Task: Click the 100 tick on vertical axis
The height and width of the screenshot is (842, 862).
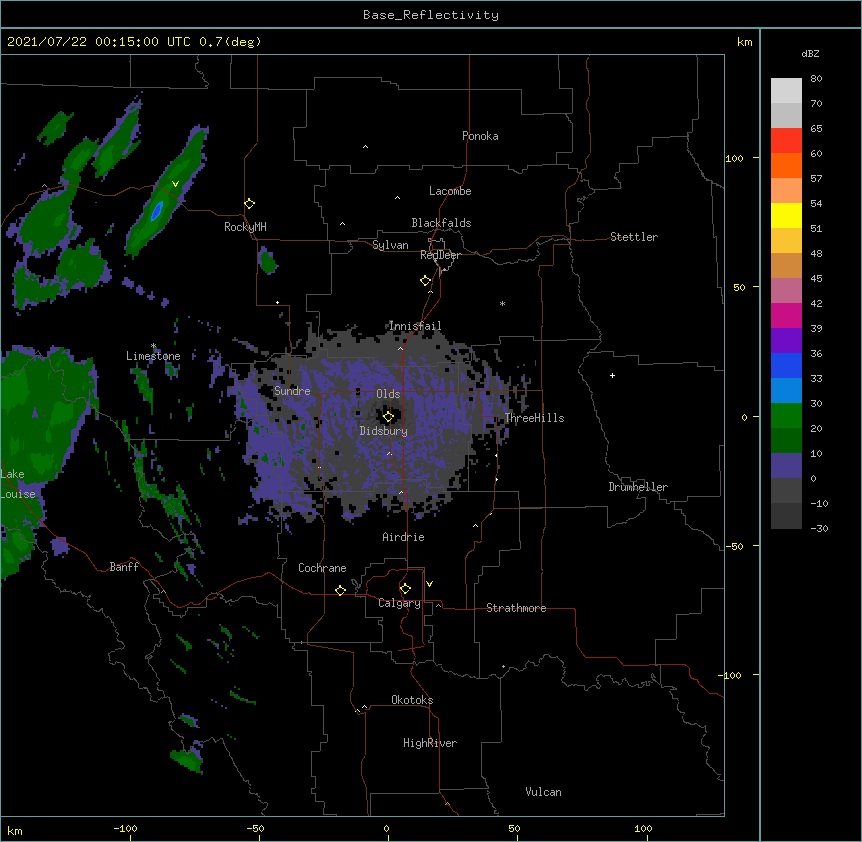Action: tap(734, 158)
